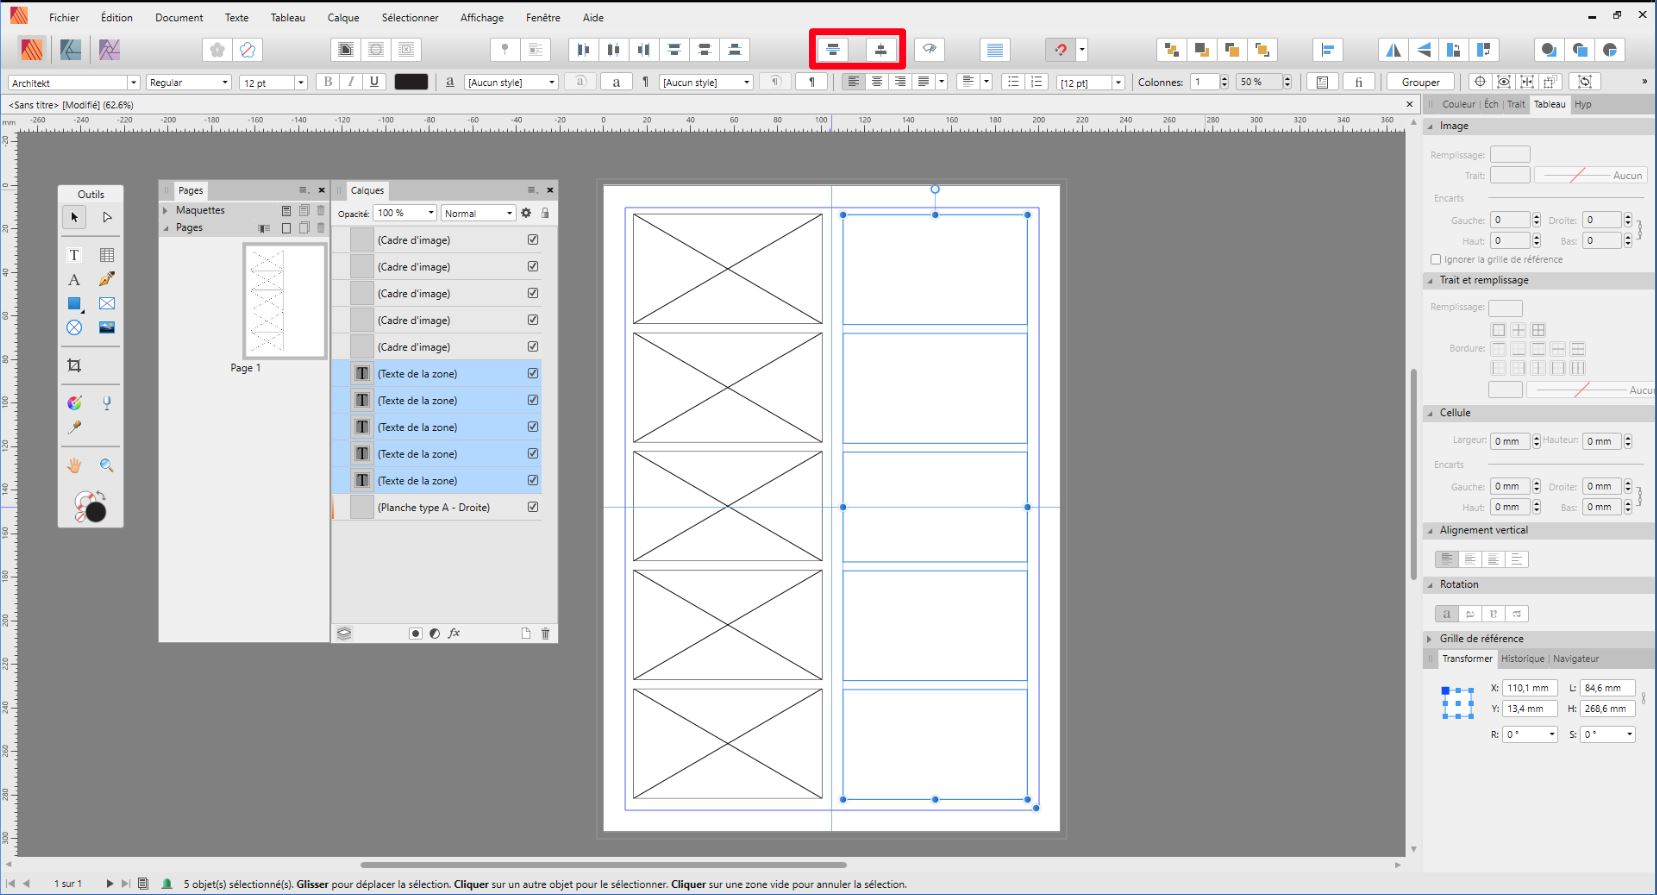Image resolution: width=1657 pixels, height=895 pixels.
Task: Expand the Maquettes section
Action: click(166, 210)
